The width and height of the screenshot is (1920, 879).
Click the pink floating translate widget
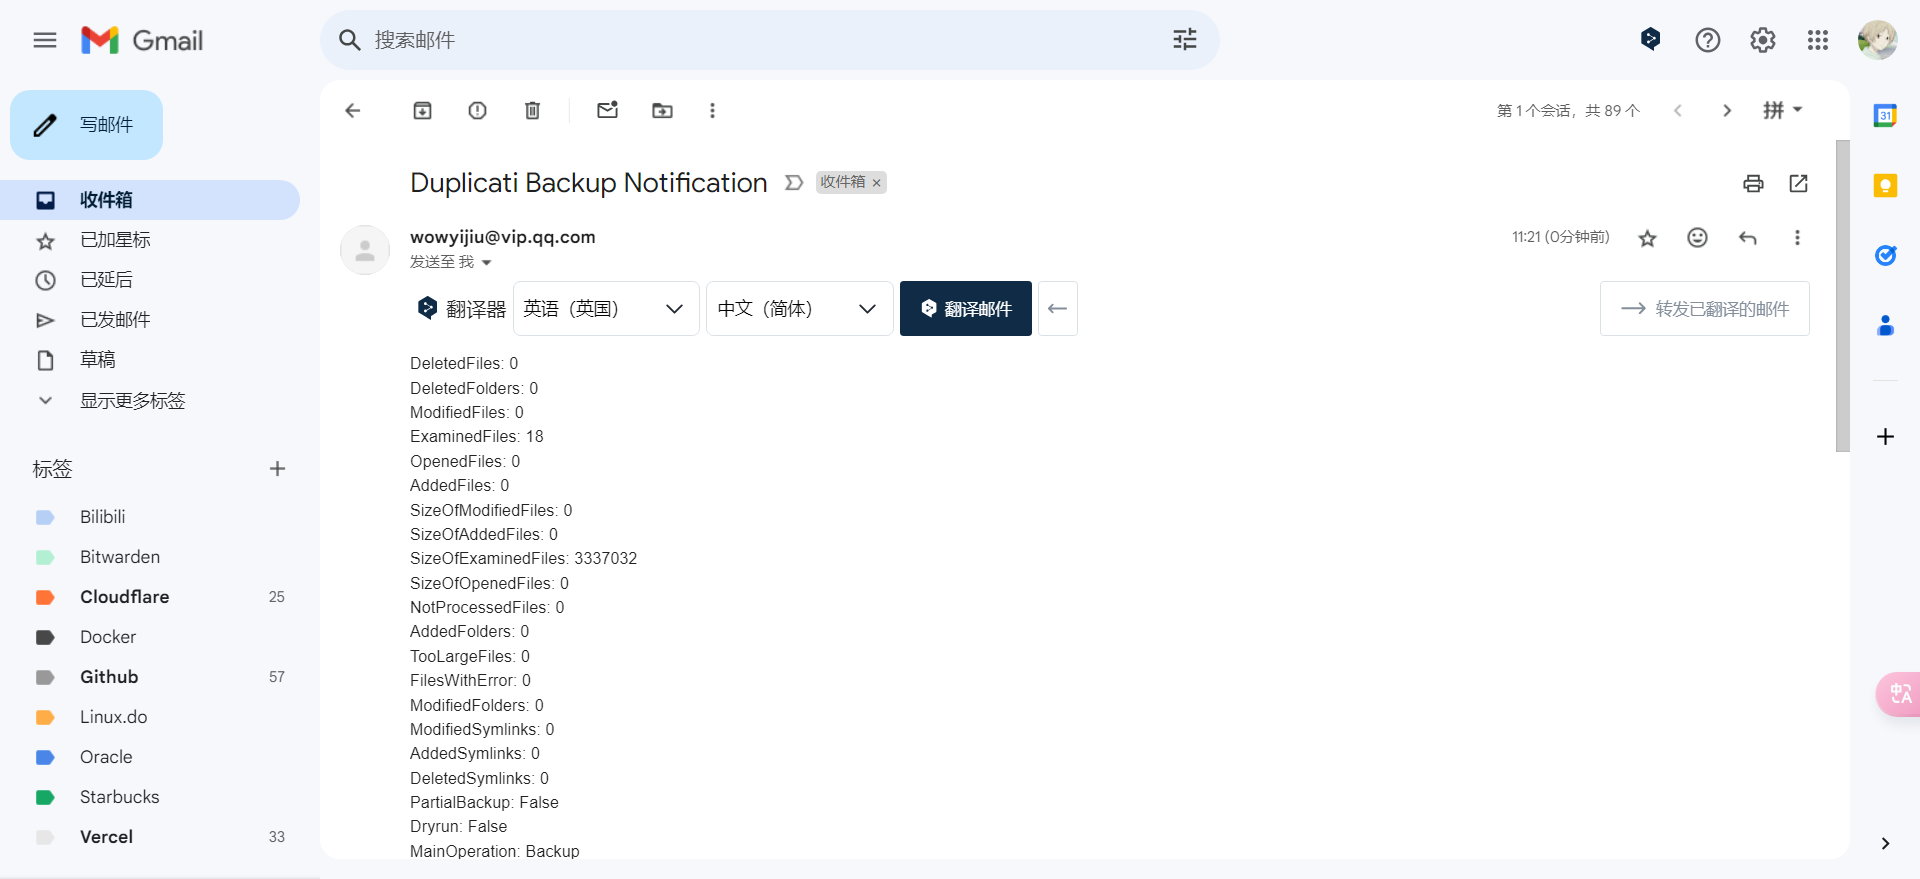tap(1899, 694)
